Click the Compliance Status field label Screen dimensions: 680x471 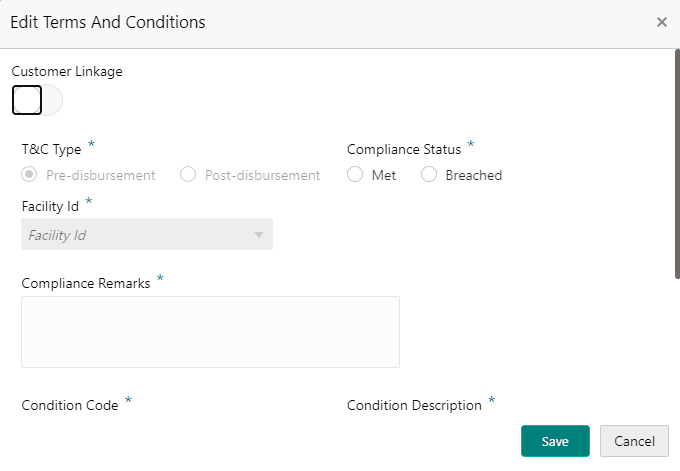coord(404,149)
